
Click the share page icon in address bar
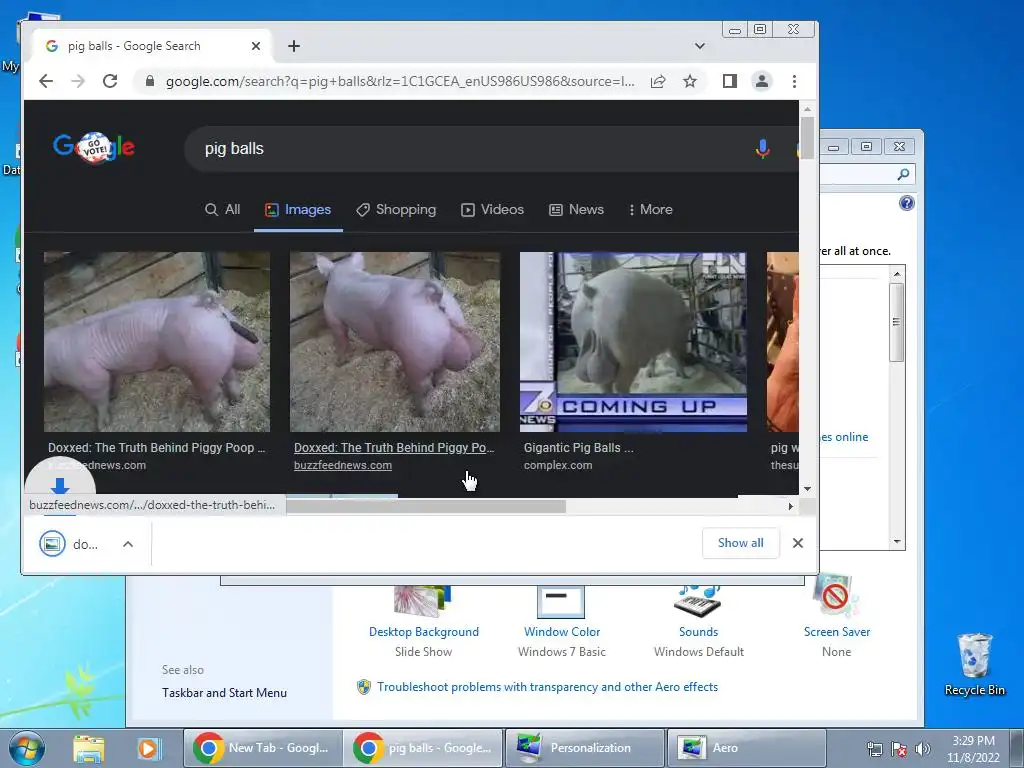[658, 81]
